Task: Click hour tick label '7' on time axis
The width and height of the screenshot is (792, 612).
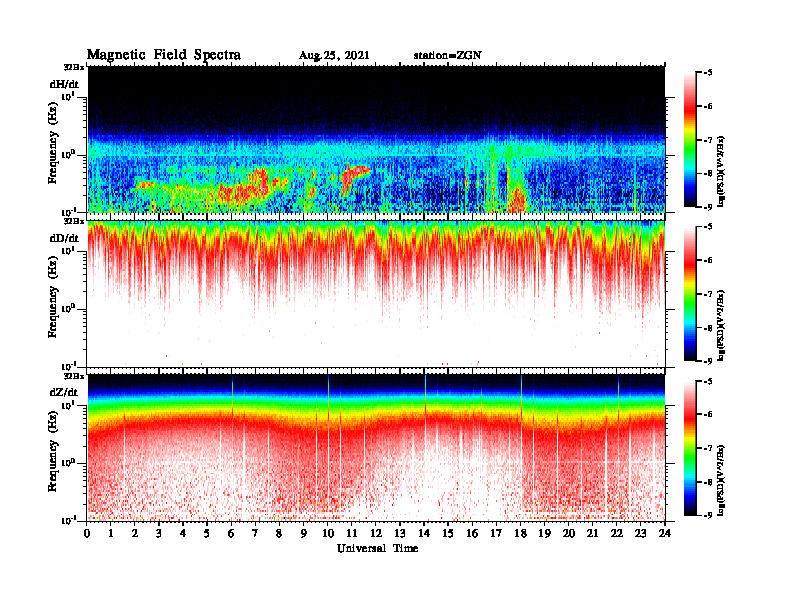Action: [x=256, y=534]
